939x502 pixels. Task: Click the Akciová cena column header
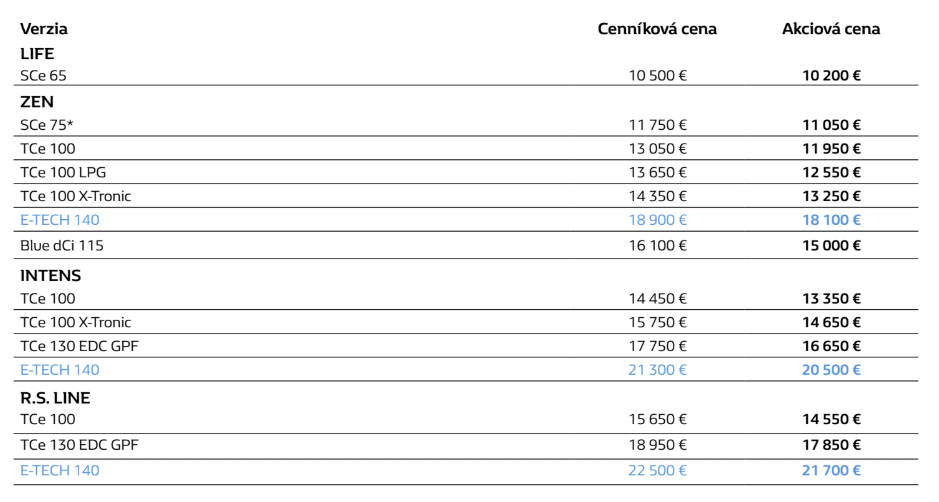click(x=831, y=29)
